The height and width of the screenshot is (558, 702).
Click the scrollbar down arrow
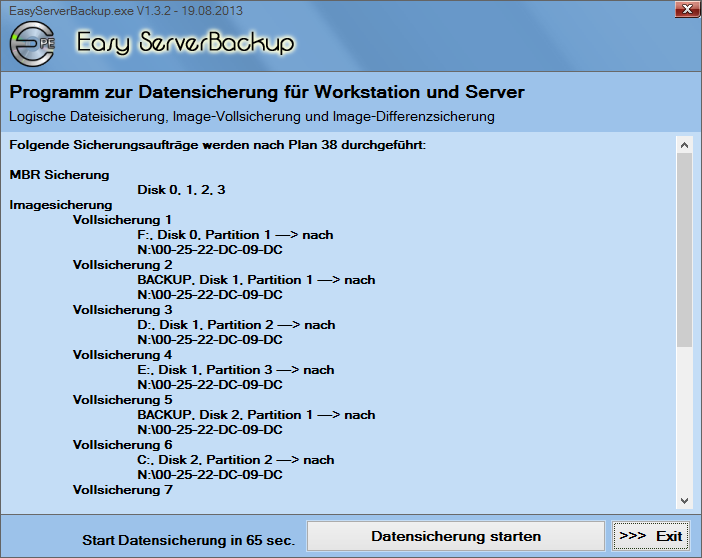[x=684, y=500]
